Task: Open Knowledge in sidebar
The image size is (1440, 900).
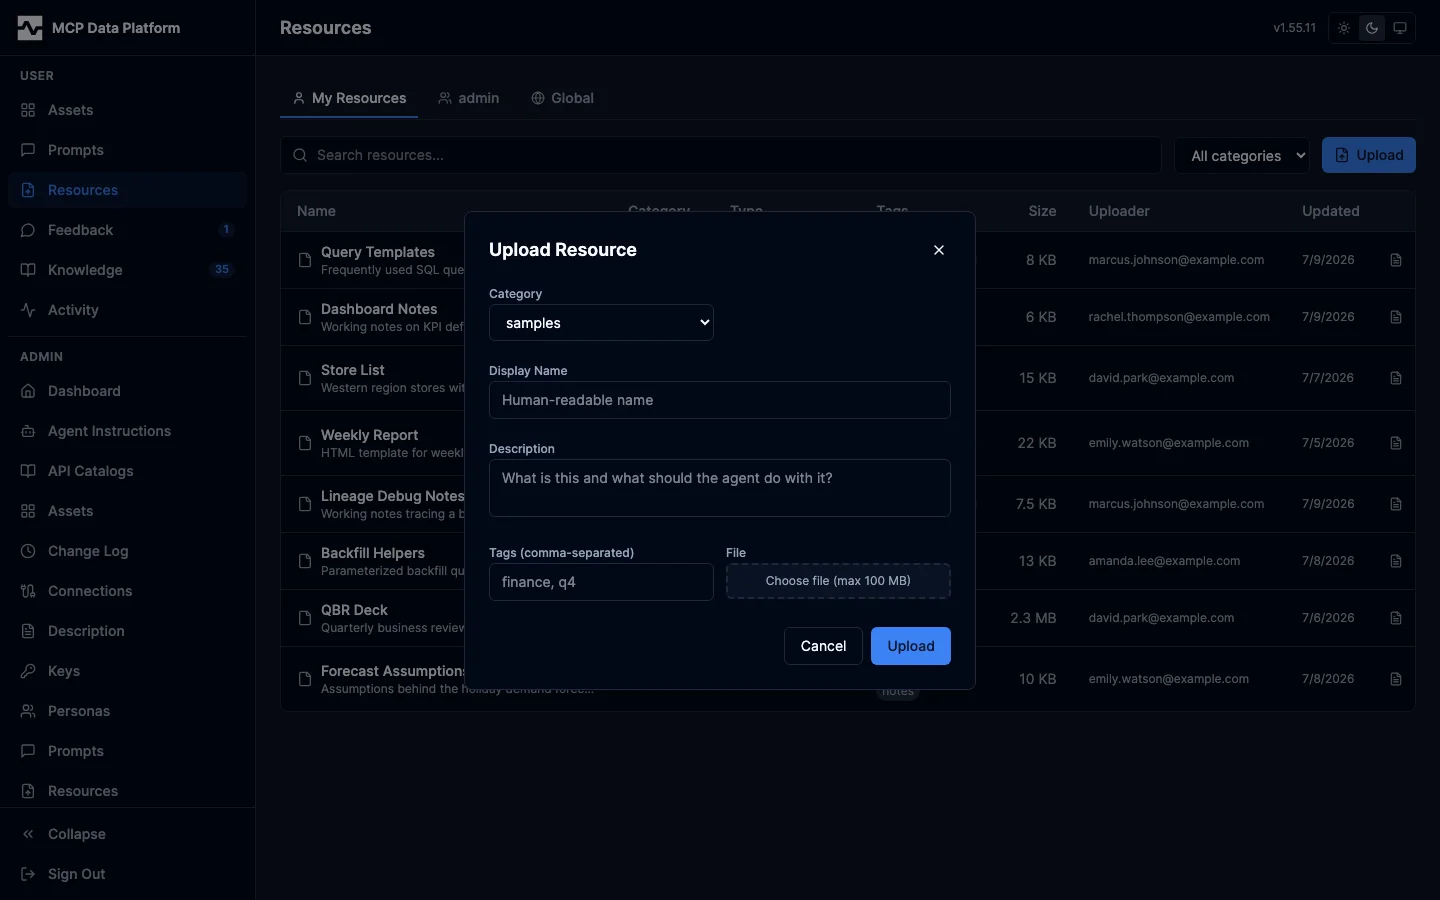Action: click(x=127, y=270)
